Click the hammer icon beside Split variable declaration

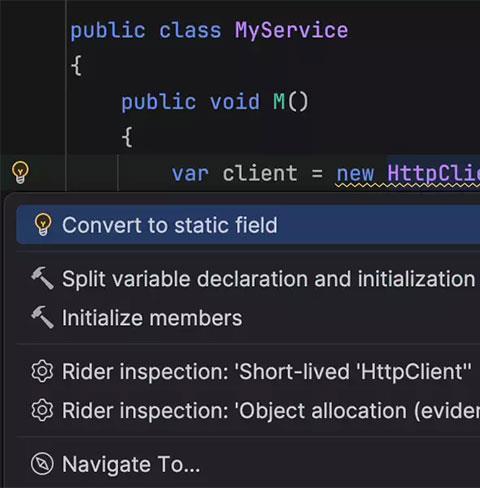[x=42, y=278]
